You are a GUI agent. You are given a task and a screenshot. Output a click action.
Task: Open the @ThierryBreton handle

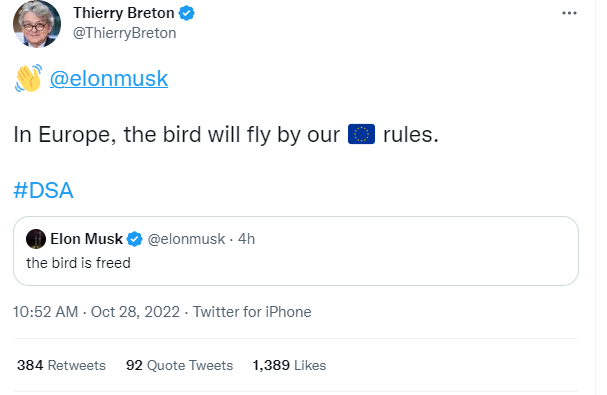pyautogui.click(x=124, y=33)
